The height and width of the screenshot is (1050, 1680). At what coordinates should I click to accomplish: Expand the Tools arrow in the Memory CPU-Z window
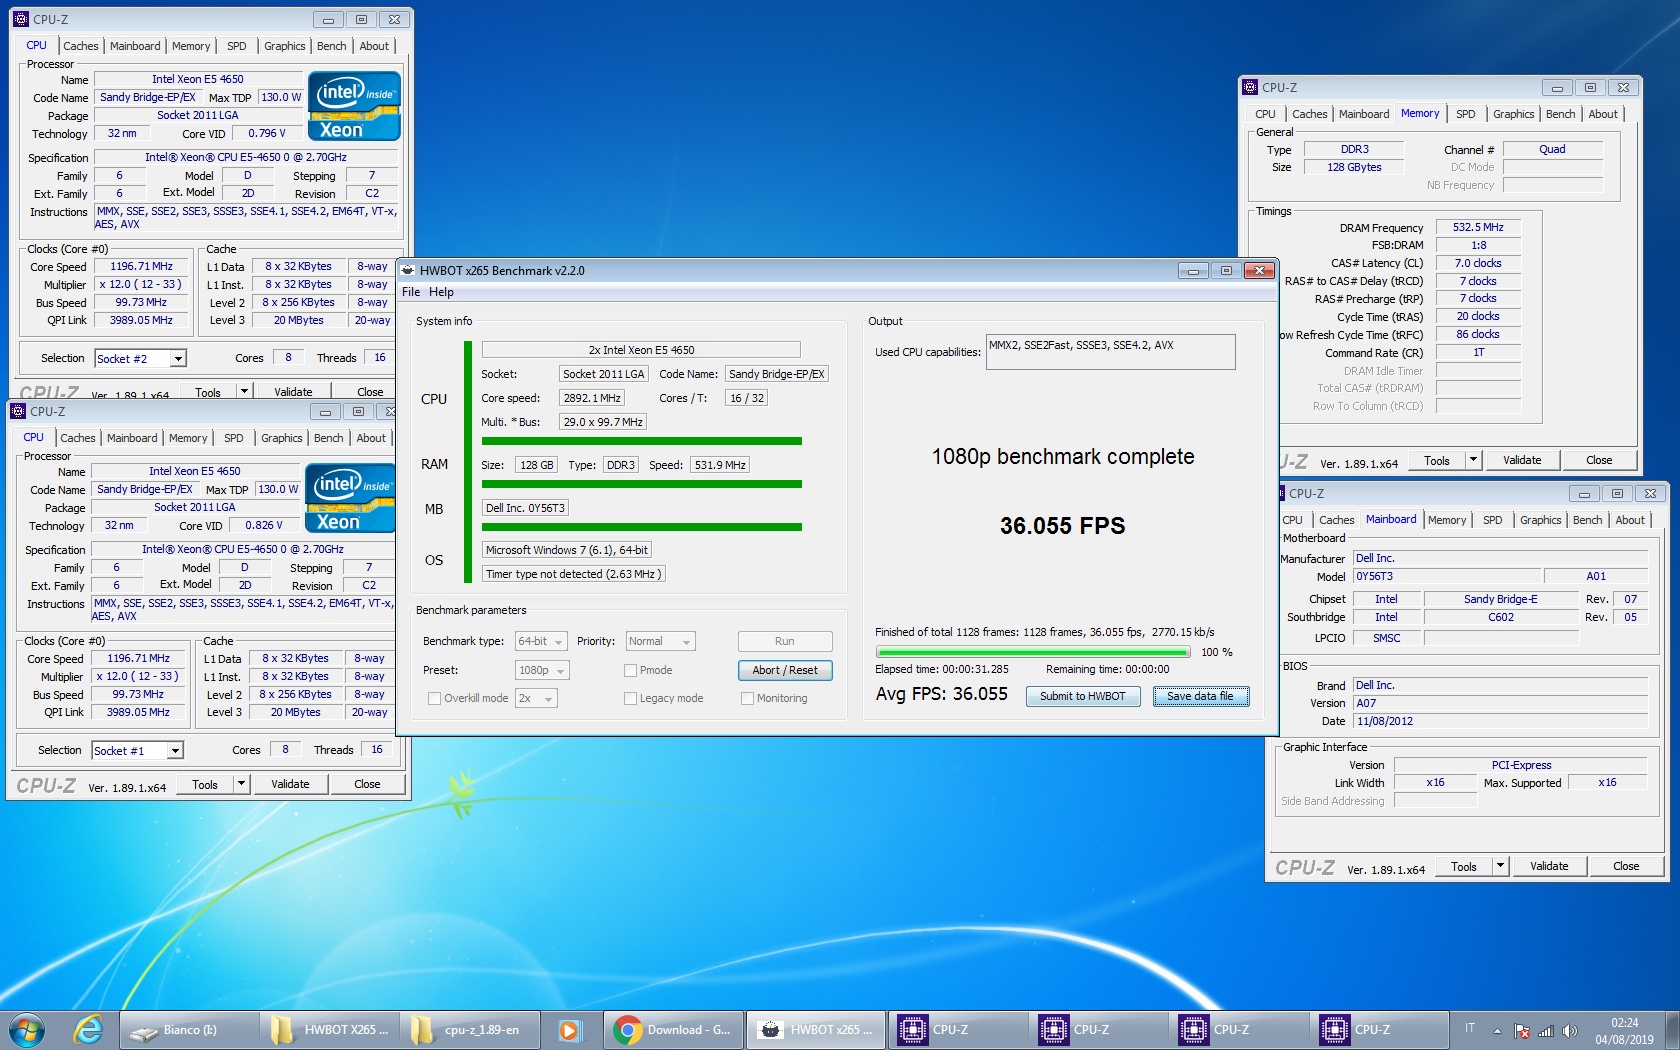[1473, 460]
